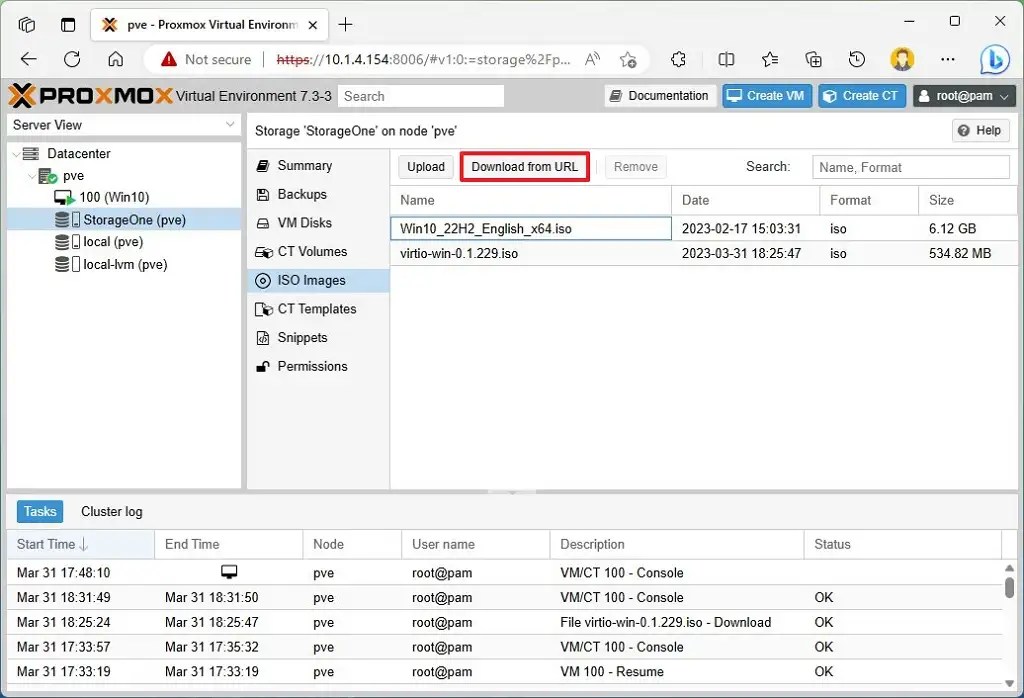Image resolution: width=1024 pixels, height=698 pixels.
Task: Click the browser refresh icon
Action: pyautogui.click(x=70, y=59)
